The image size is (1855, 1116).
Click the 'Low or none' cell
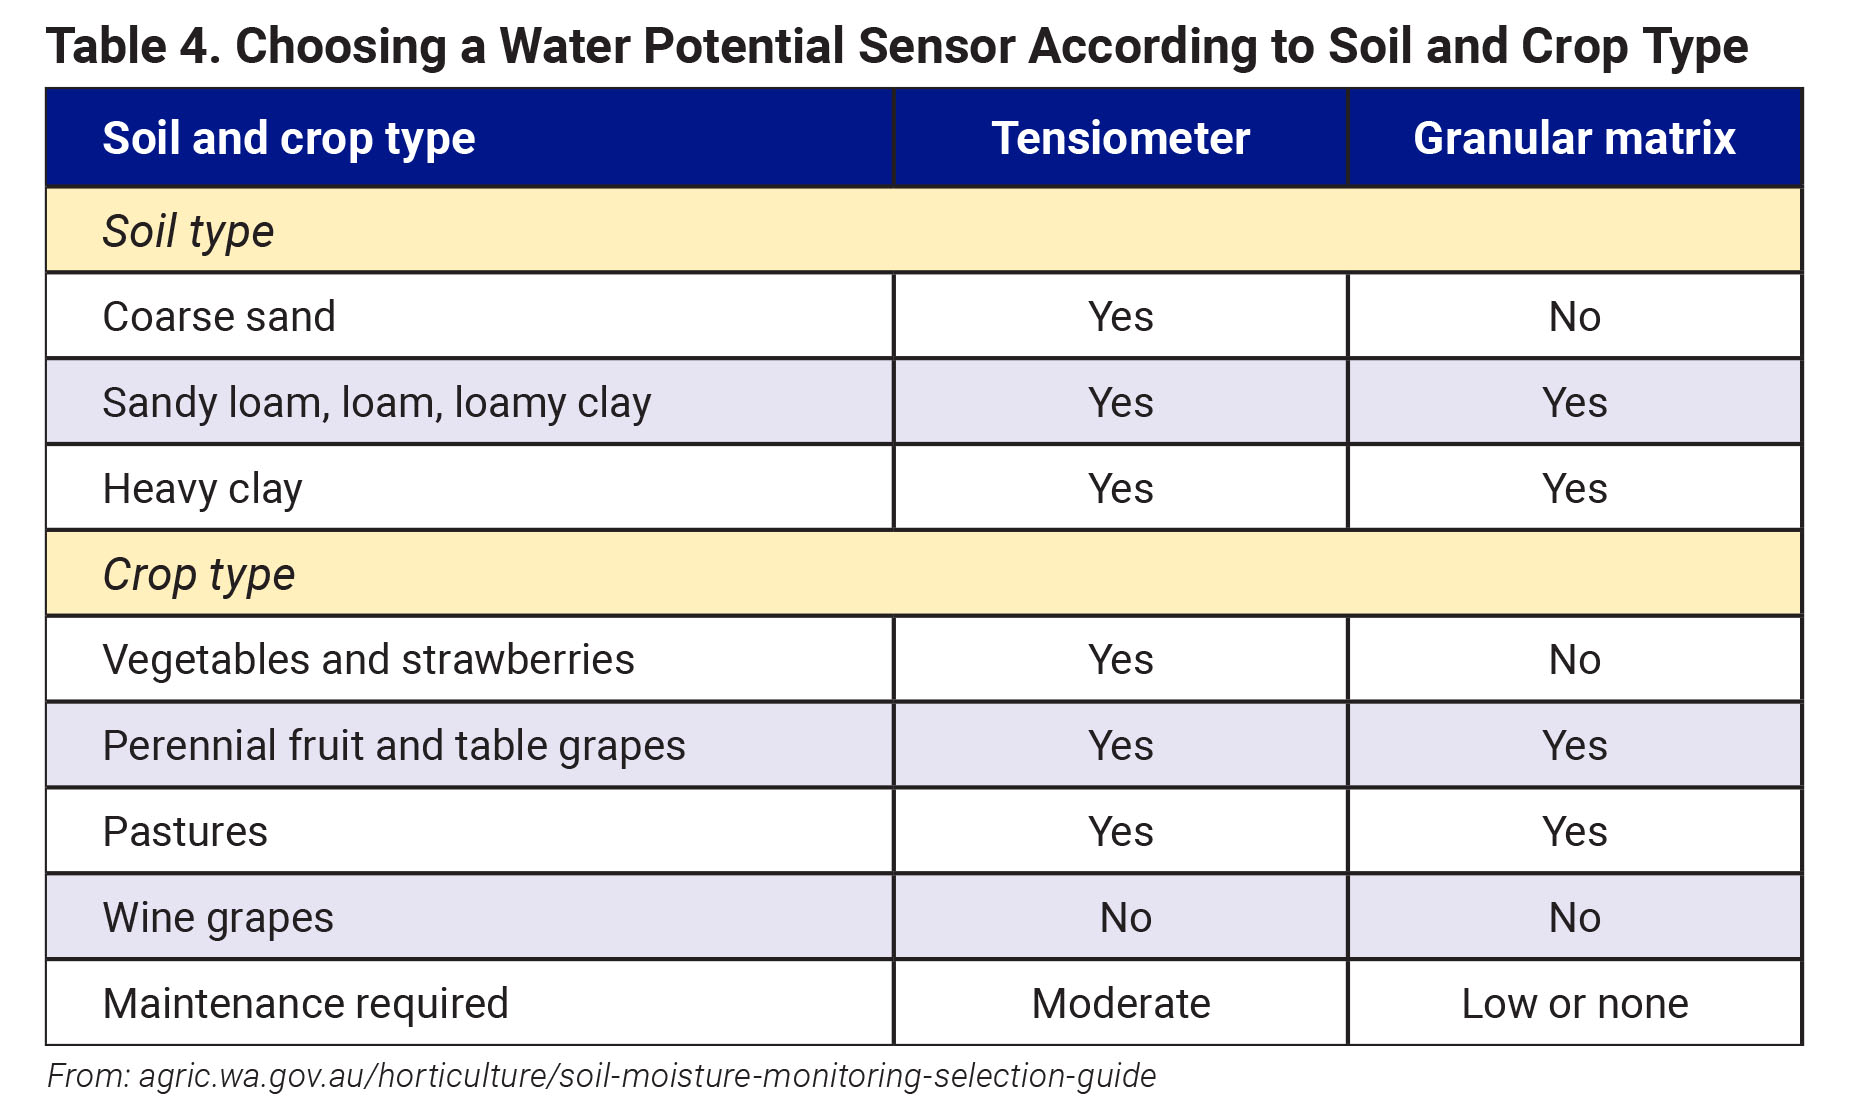[x=1574, y=1004]
